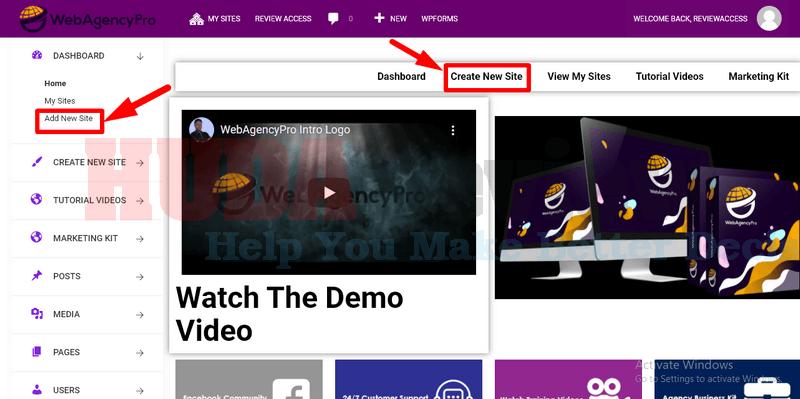Expand Tutorial Videos sidebar arrow
The width and height of the screenshot is (800, 399).
[140, 201]
